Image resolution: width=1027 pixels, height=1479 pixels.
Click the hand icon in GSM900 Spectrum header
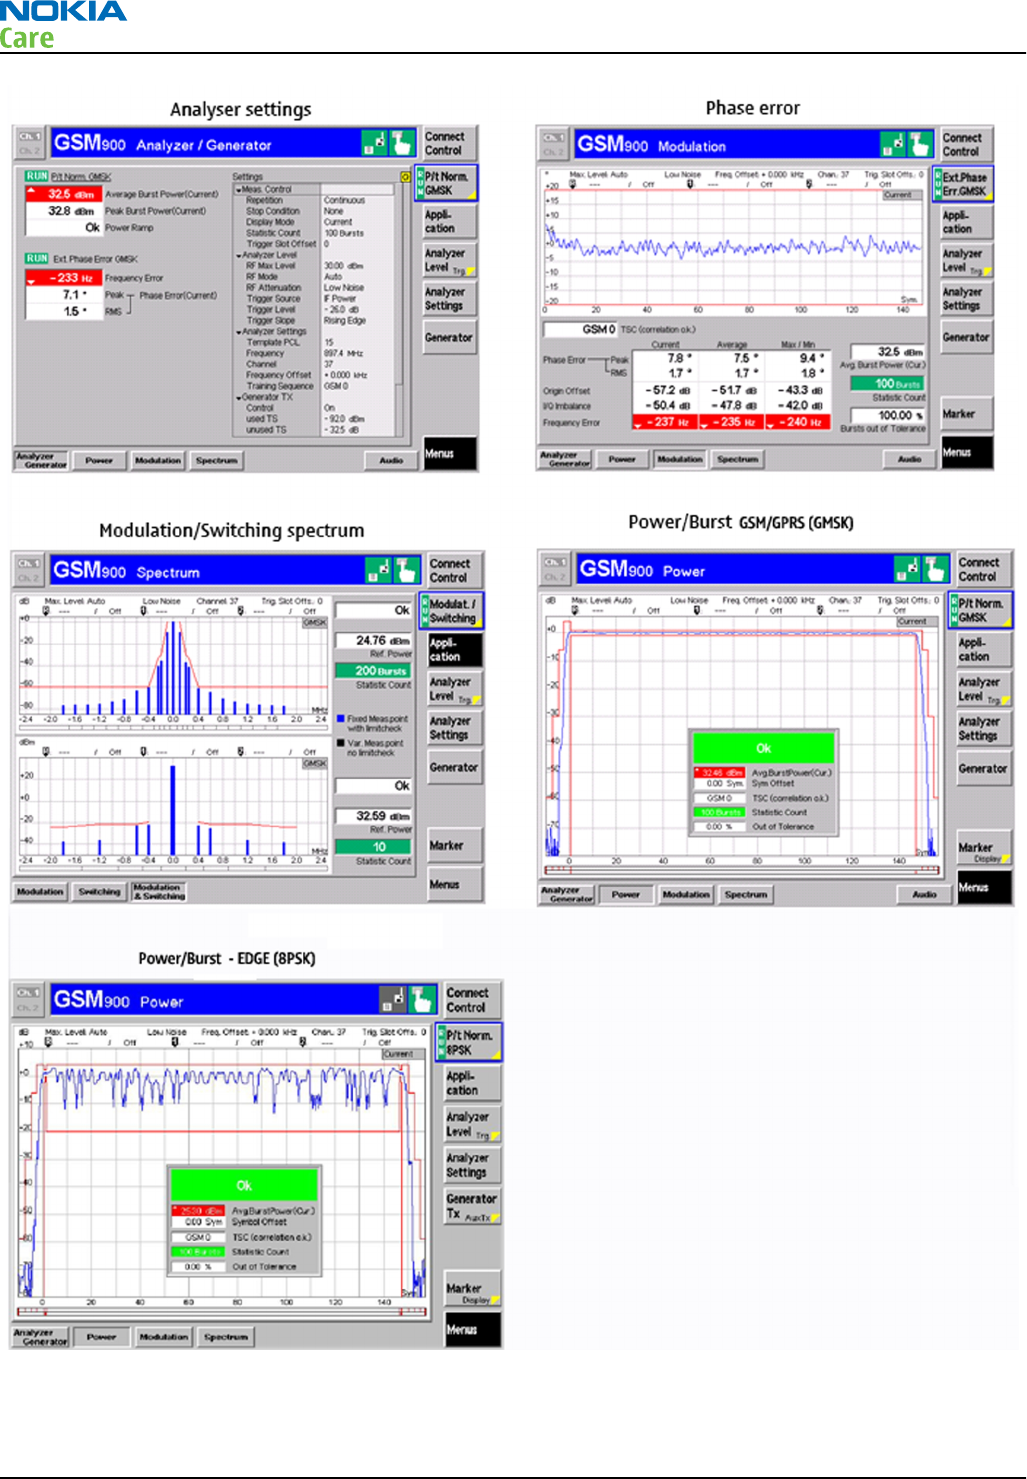[x=407, y=570]
